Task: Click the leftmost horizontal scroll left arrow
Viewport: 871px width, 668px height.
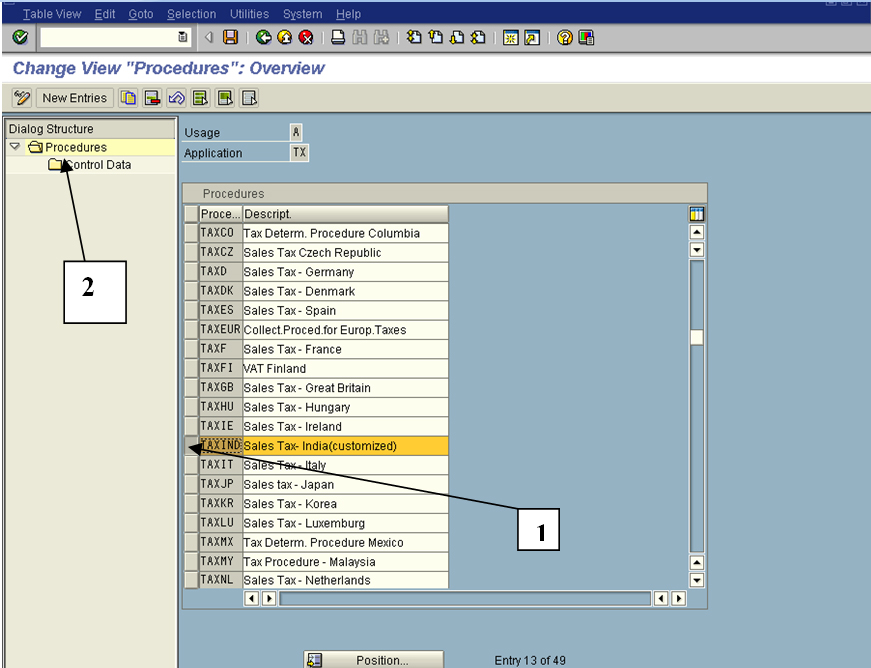Action: (252, 598)
